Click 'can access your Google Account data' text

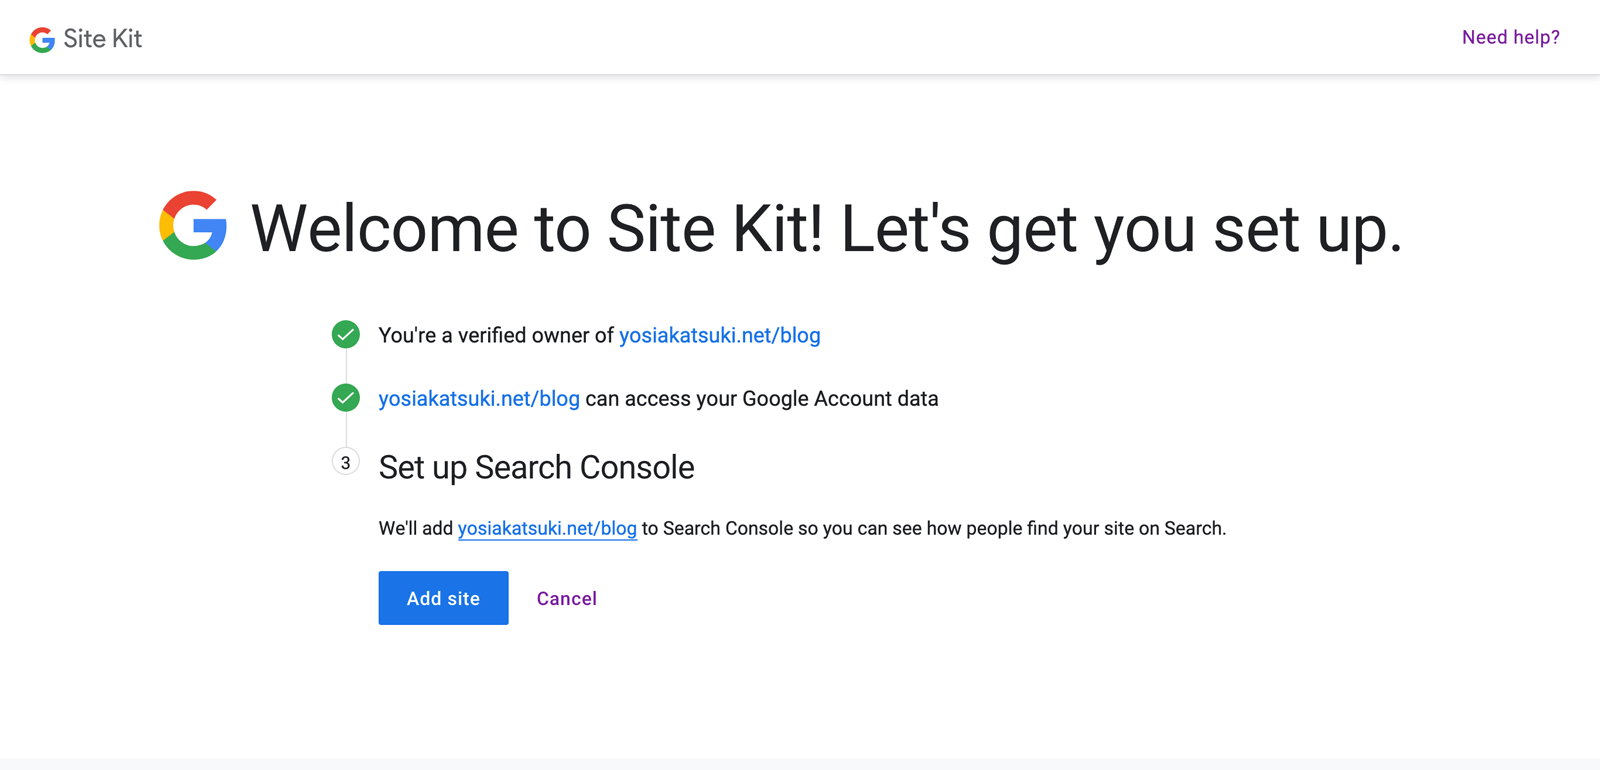tap(762, 398)
